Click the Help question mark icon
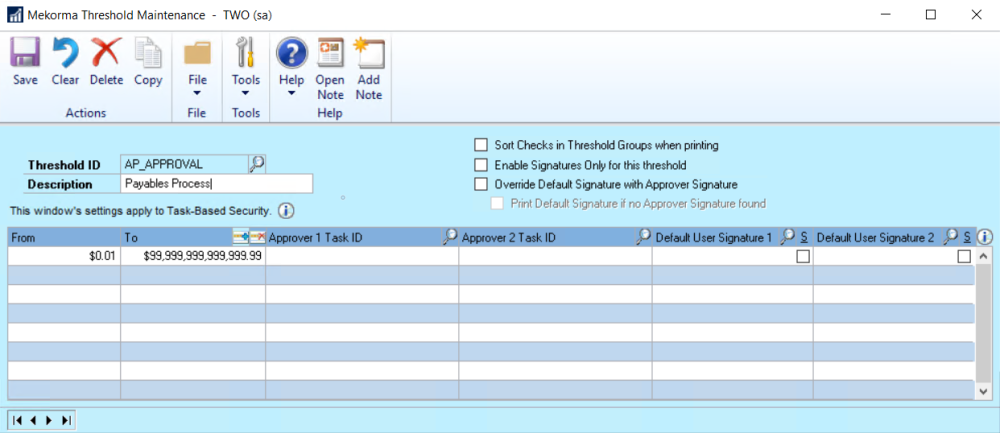This screenshot has height=433, width=1000. coord(291,52)
